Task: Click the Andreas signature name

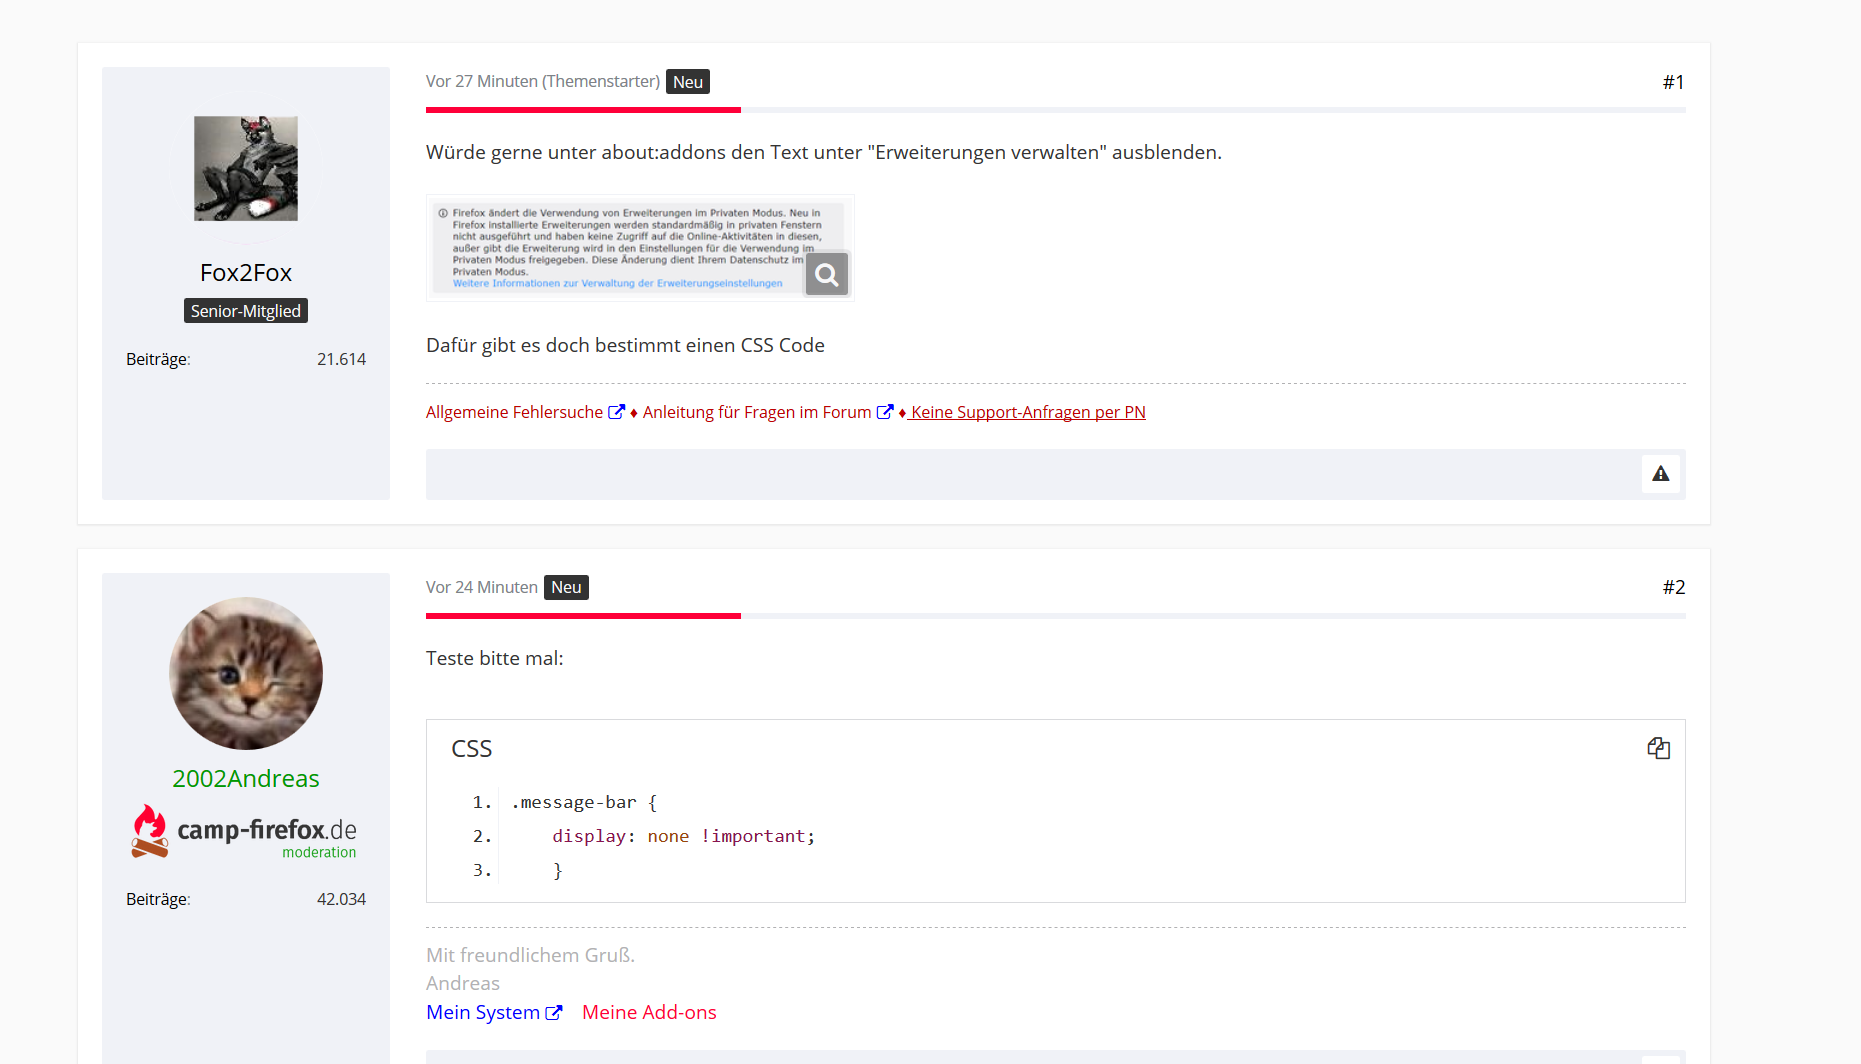Action: [463, 983]
